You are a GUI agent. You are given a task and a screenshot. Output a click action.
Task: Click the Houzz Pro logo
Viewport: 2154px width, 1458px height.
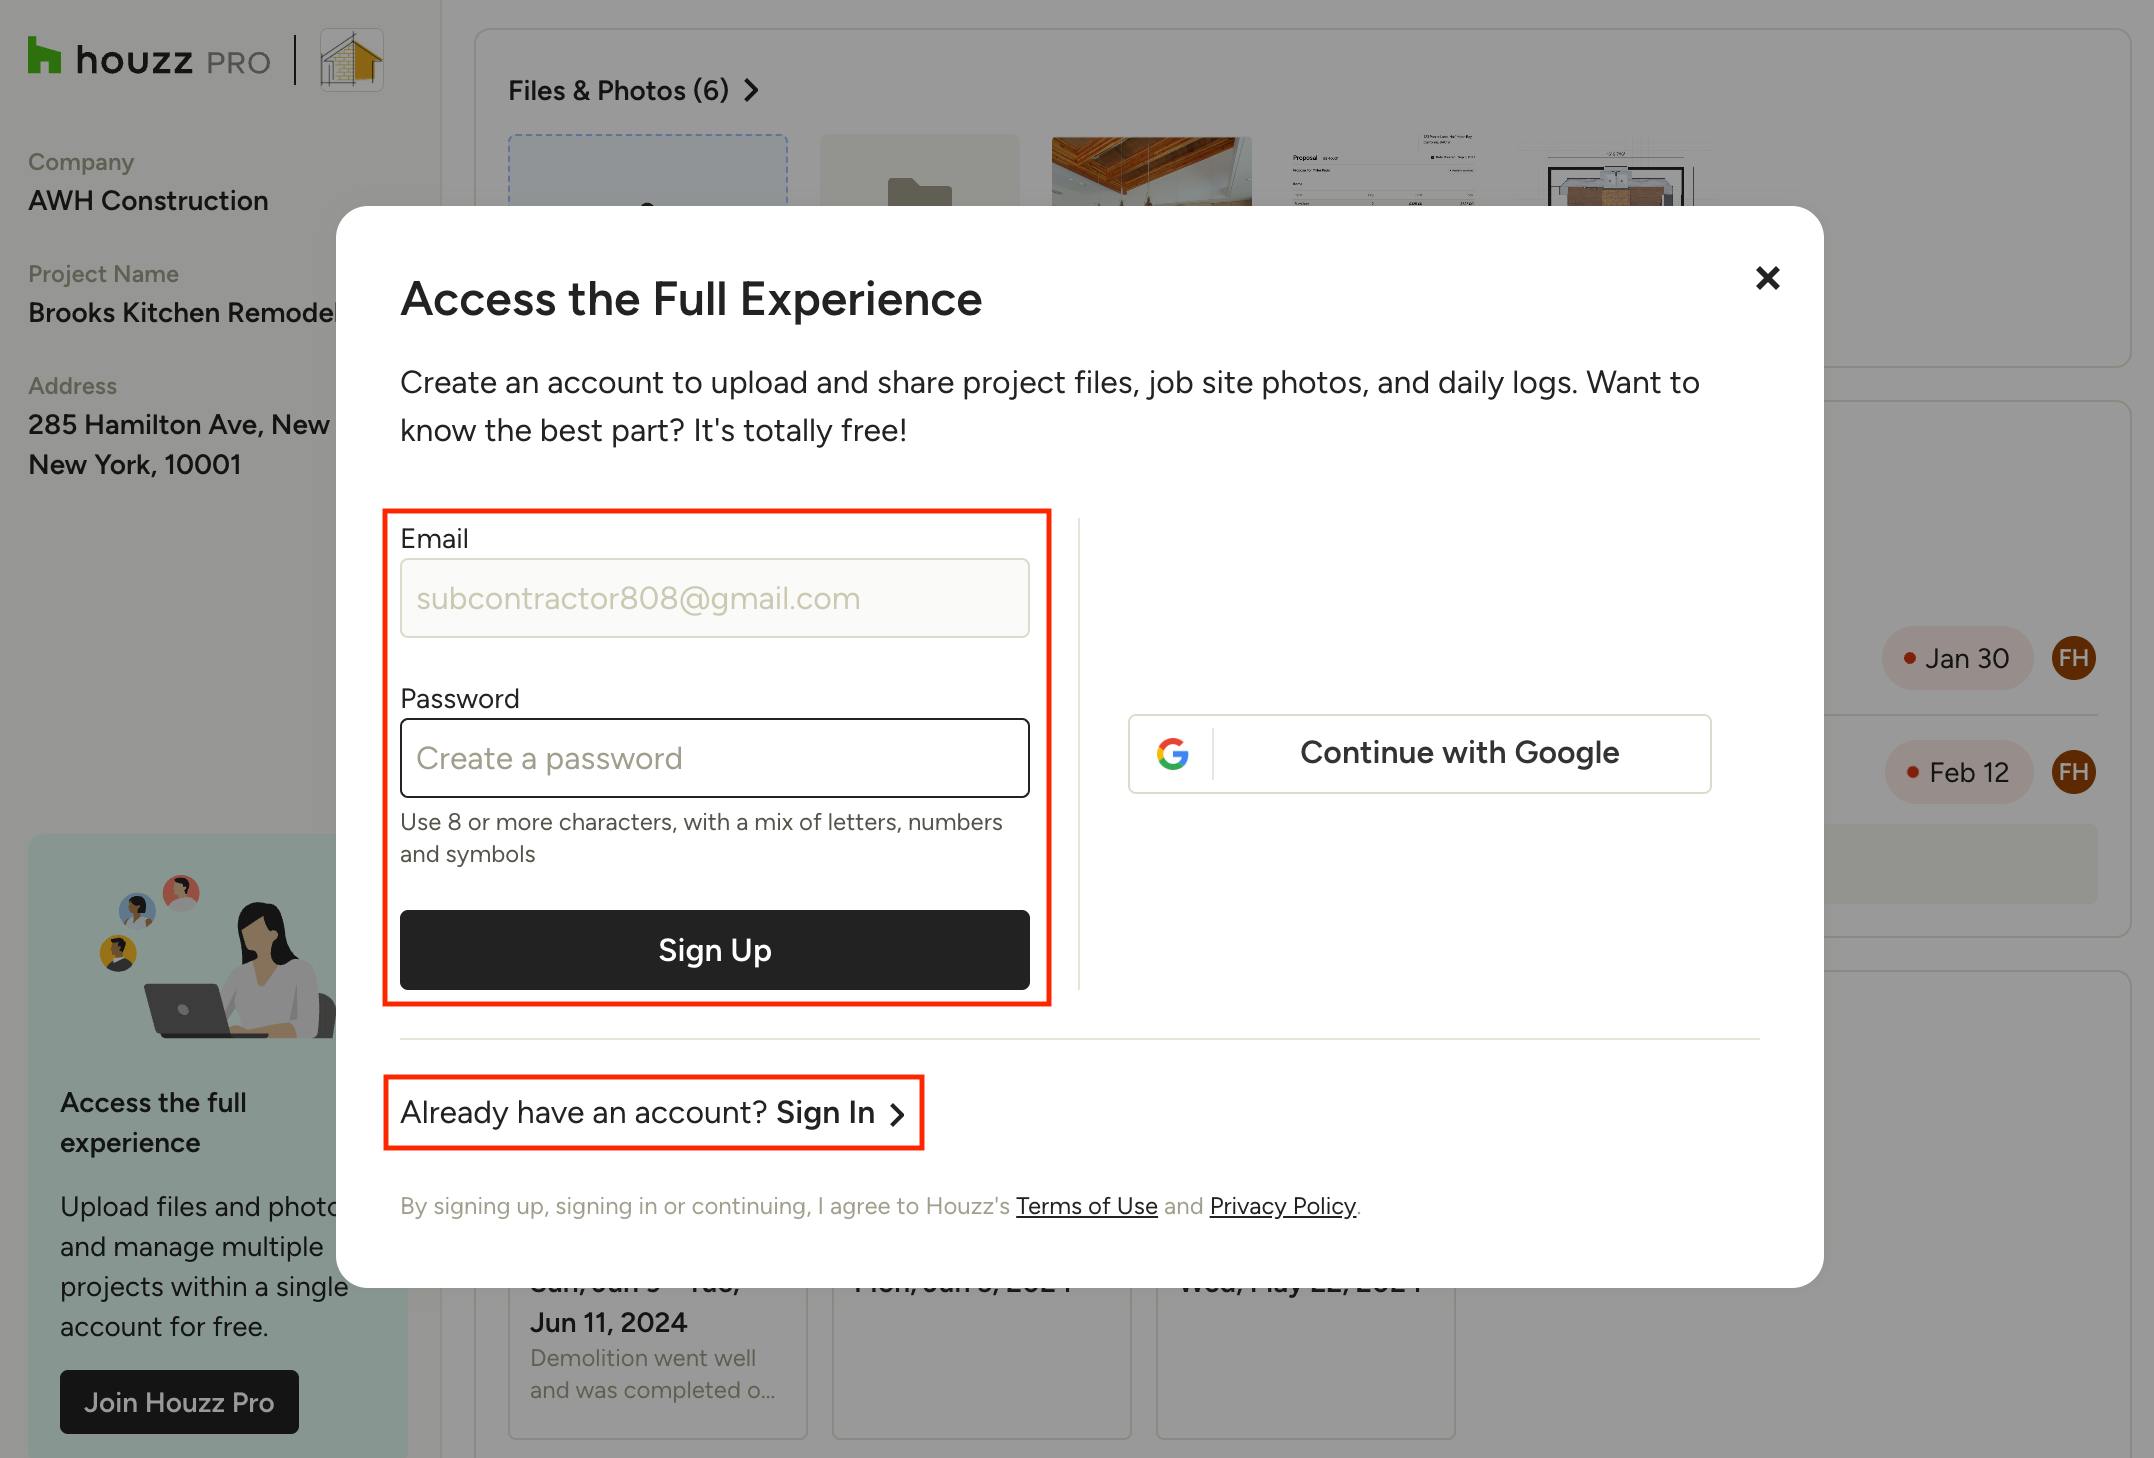pos(149,60)
